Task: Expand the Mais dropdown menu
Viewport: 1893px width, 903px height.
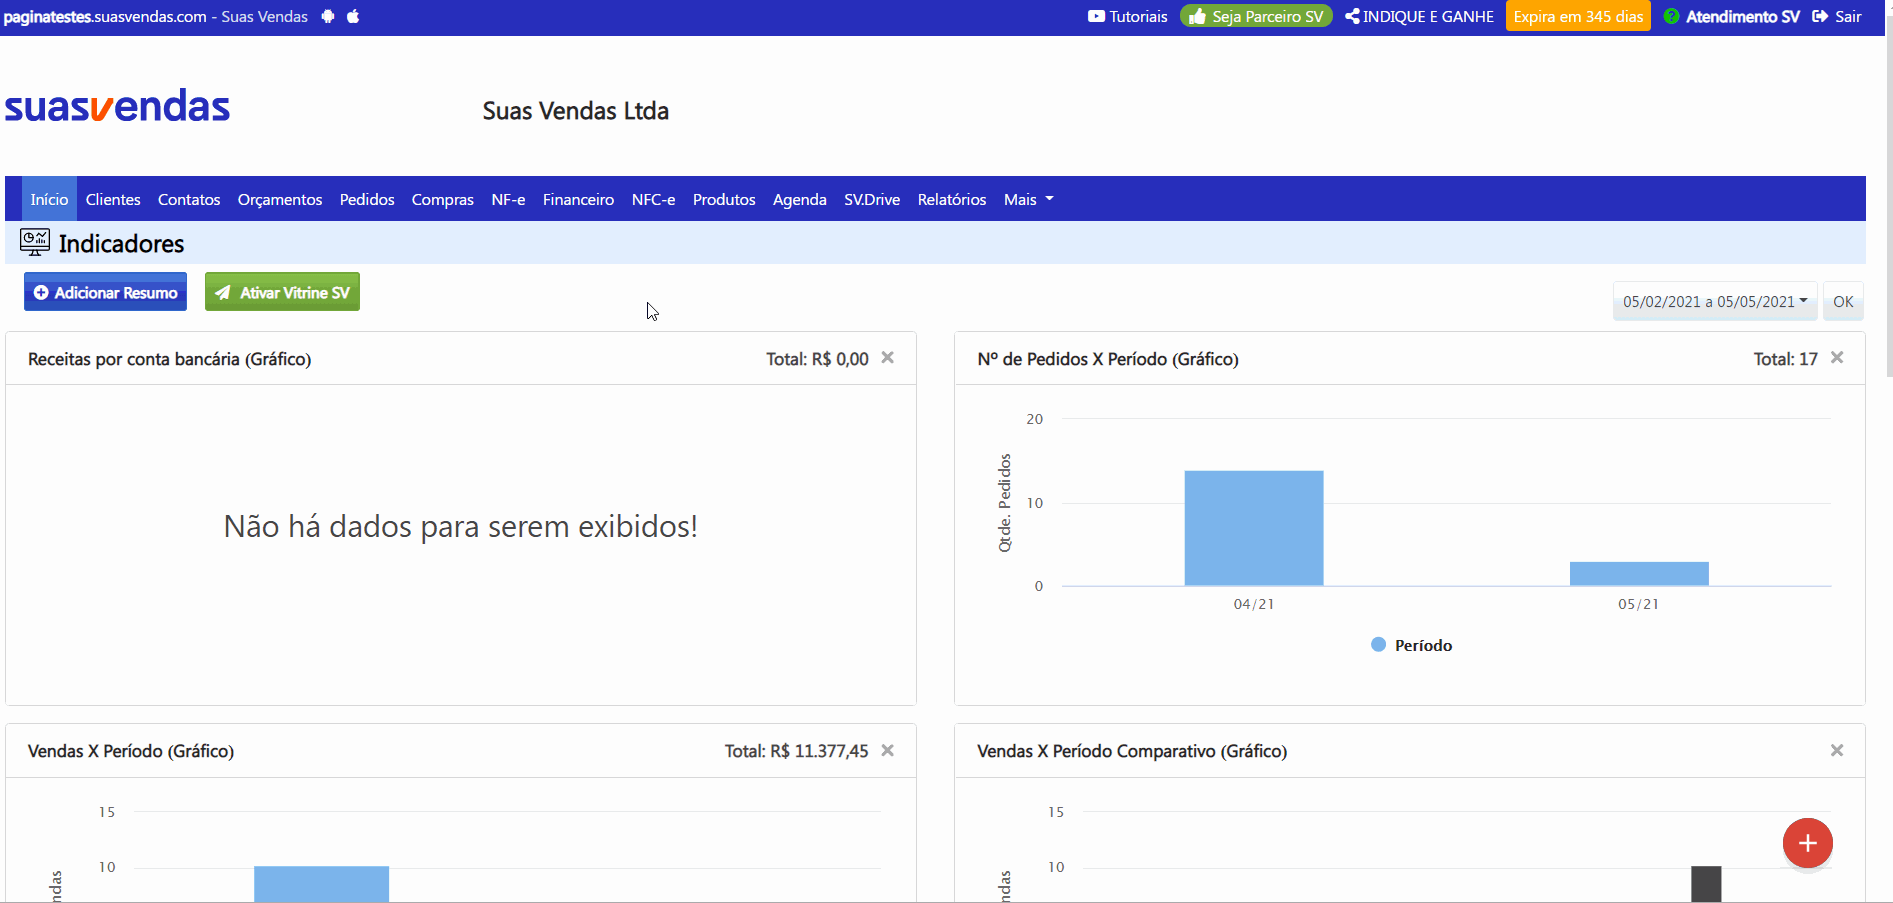Action: click(x=1028, y=199)
